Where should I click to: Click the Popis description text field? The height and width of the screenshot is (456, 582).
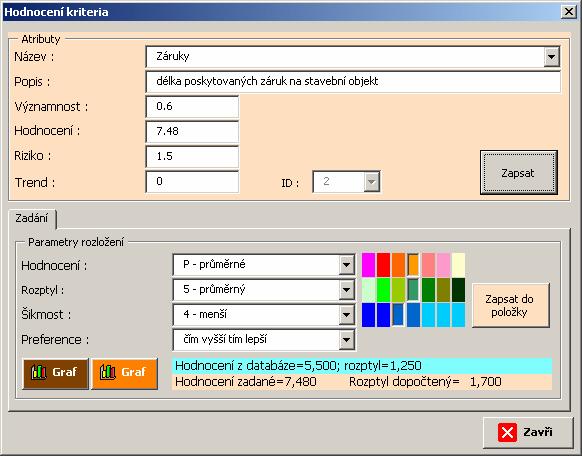353,82
